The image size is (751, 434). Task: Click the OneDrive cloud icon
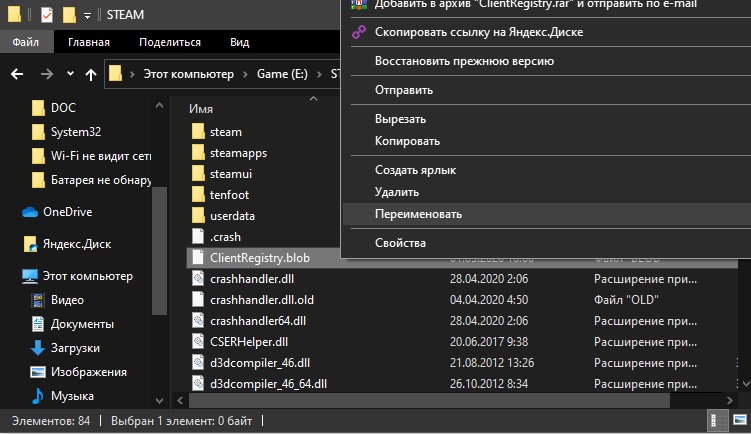(30, 212)
